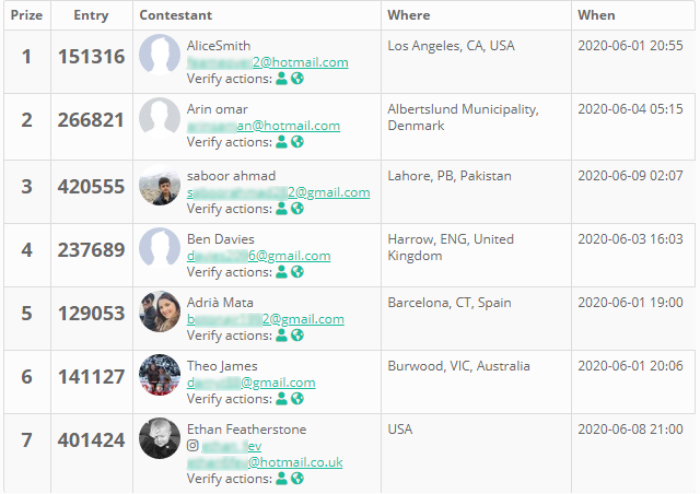Viewport: 700px width, 494px height.
Task: Click the person verify icon for AliceSmith
Action: click(282, 79)
